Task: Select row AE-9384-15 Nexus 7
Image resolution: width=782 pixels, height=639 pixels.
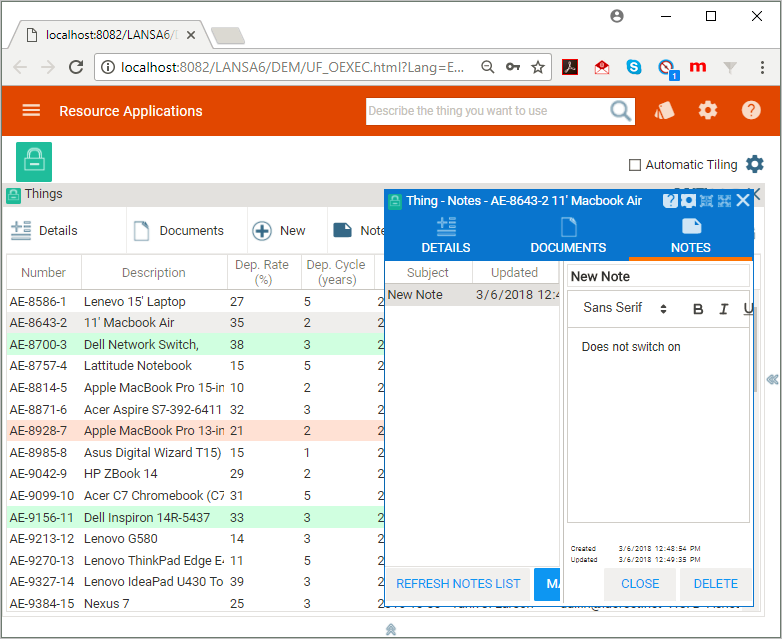Action: point(196,604)
